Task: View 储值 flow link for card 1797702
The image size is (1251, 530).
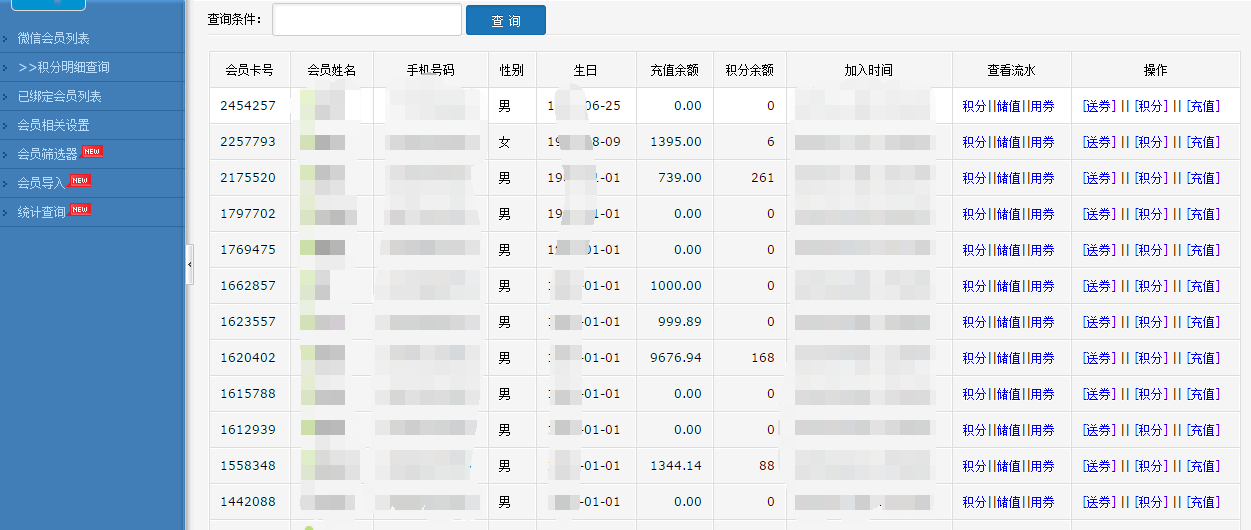Action: (1008, 214)
